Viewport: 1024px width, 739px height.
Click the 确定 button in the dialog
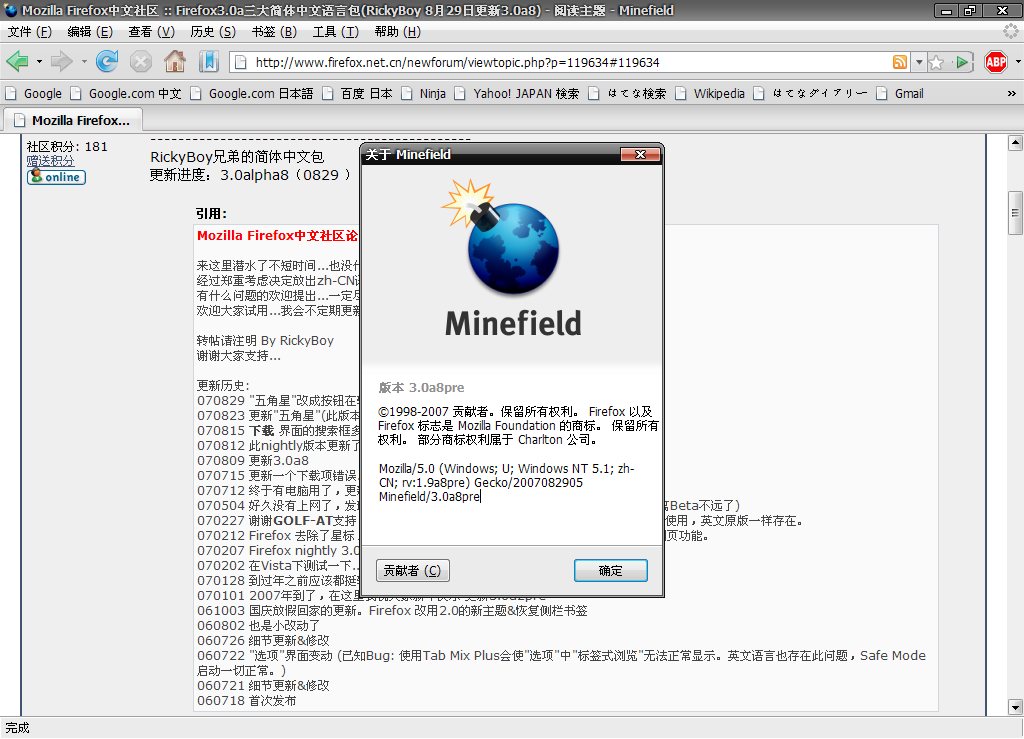click(611, 571)
